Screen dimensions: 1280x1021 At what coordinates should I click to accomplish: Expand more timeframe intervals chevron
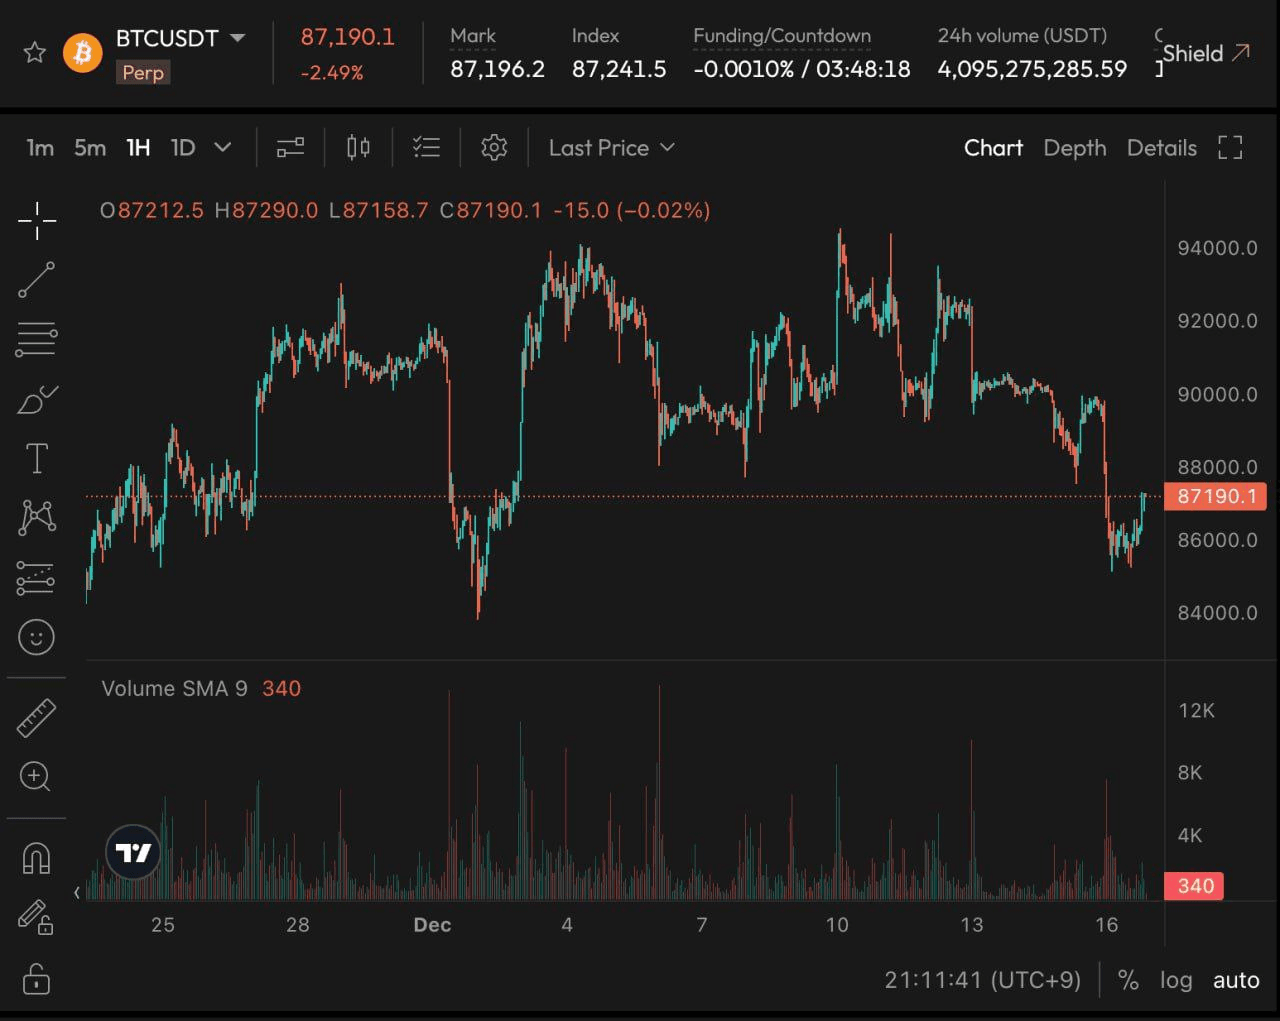(x=223, y=148)
